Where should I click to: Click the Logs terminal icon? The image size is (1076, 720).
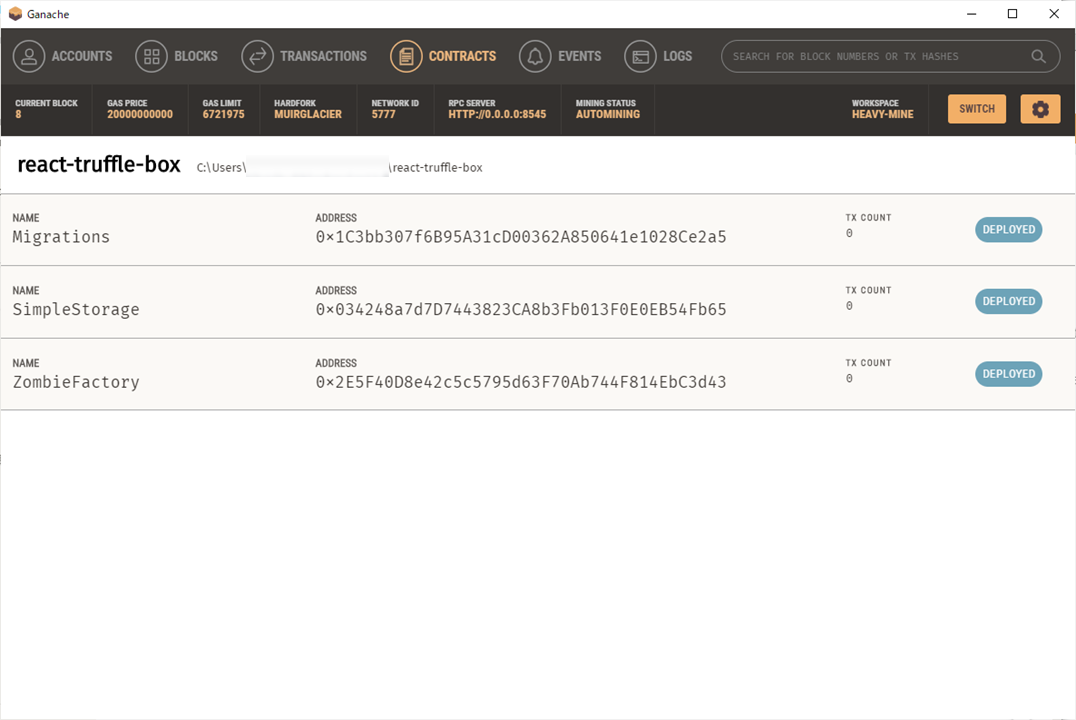(640, 56)
